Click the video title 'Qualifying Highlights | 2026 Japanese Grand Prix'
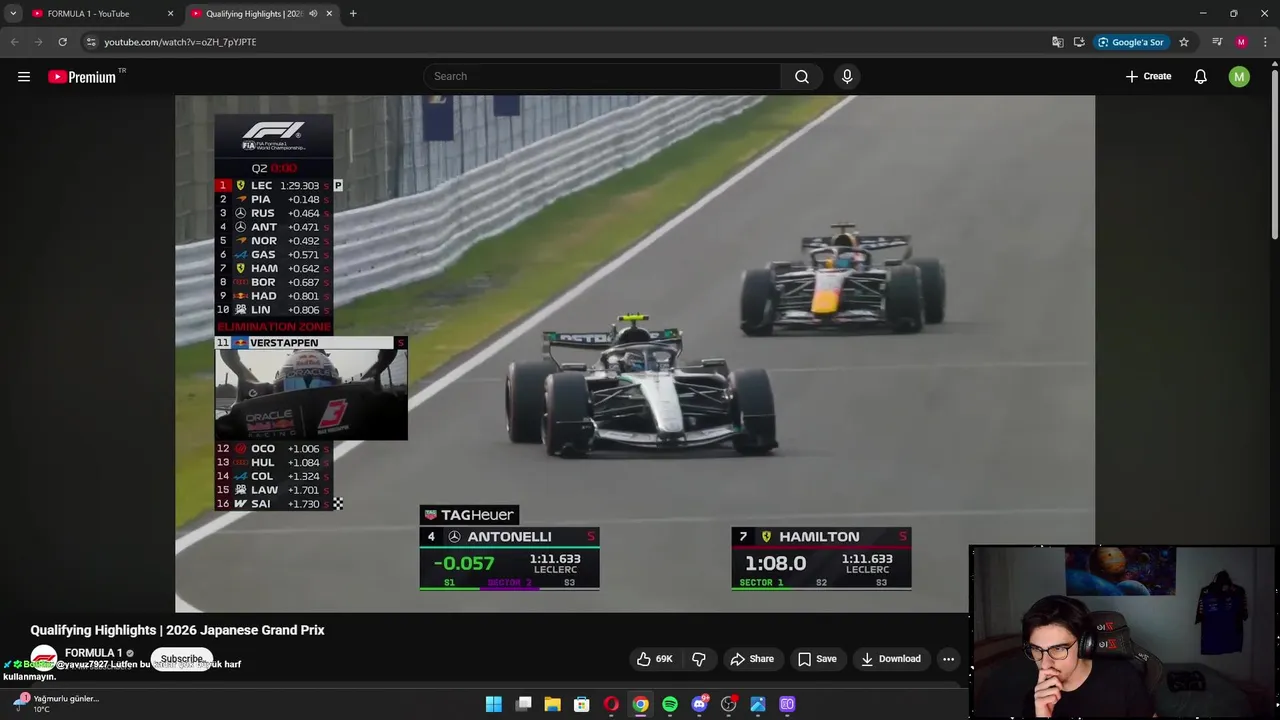This screenshot has height=720, width=1280. (177, 630)
